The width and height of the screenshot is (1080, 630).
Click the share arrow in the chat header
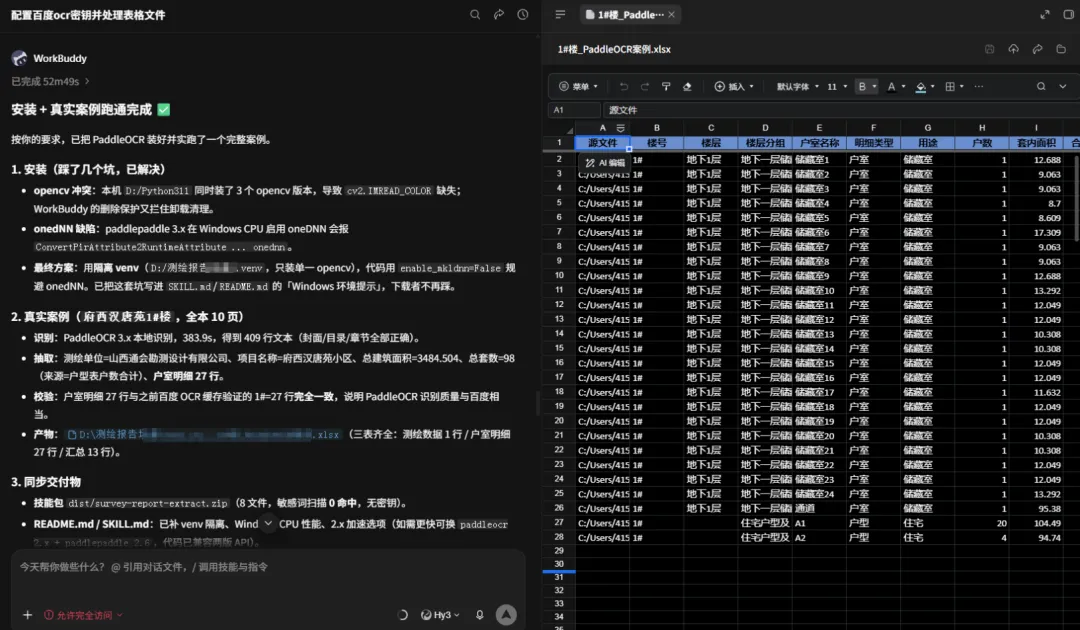[499, 14]
